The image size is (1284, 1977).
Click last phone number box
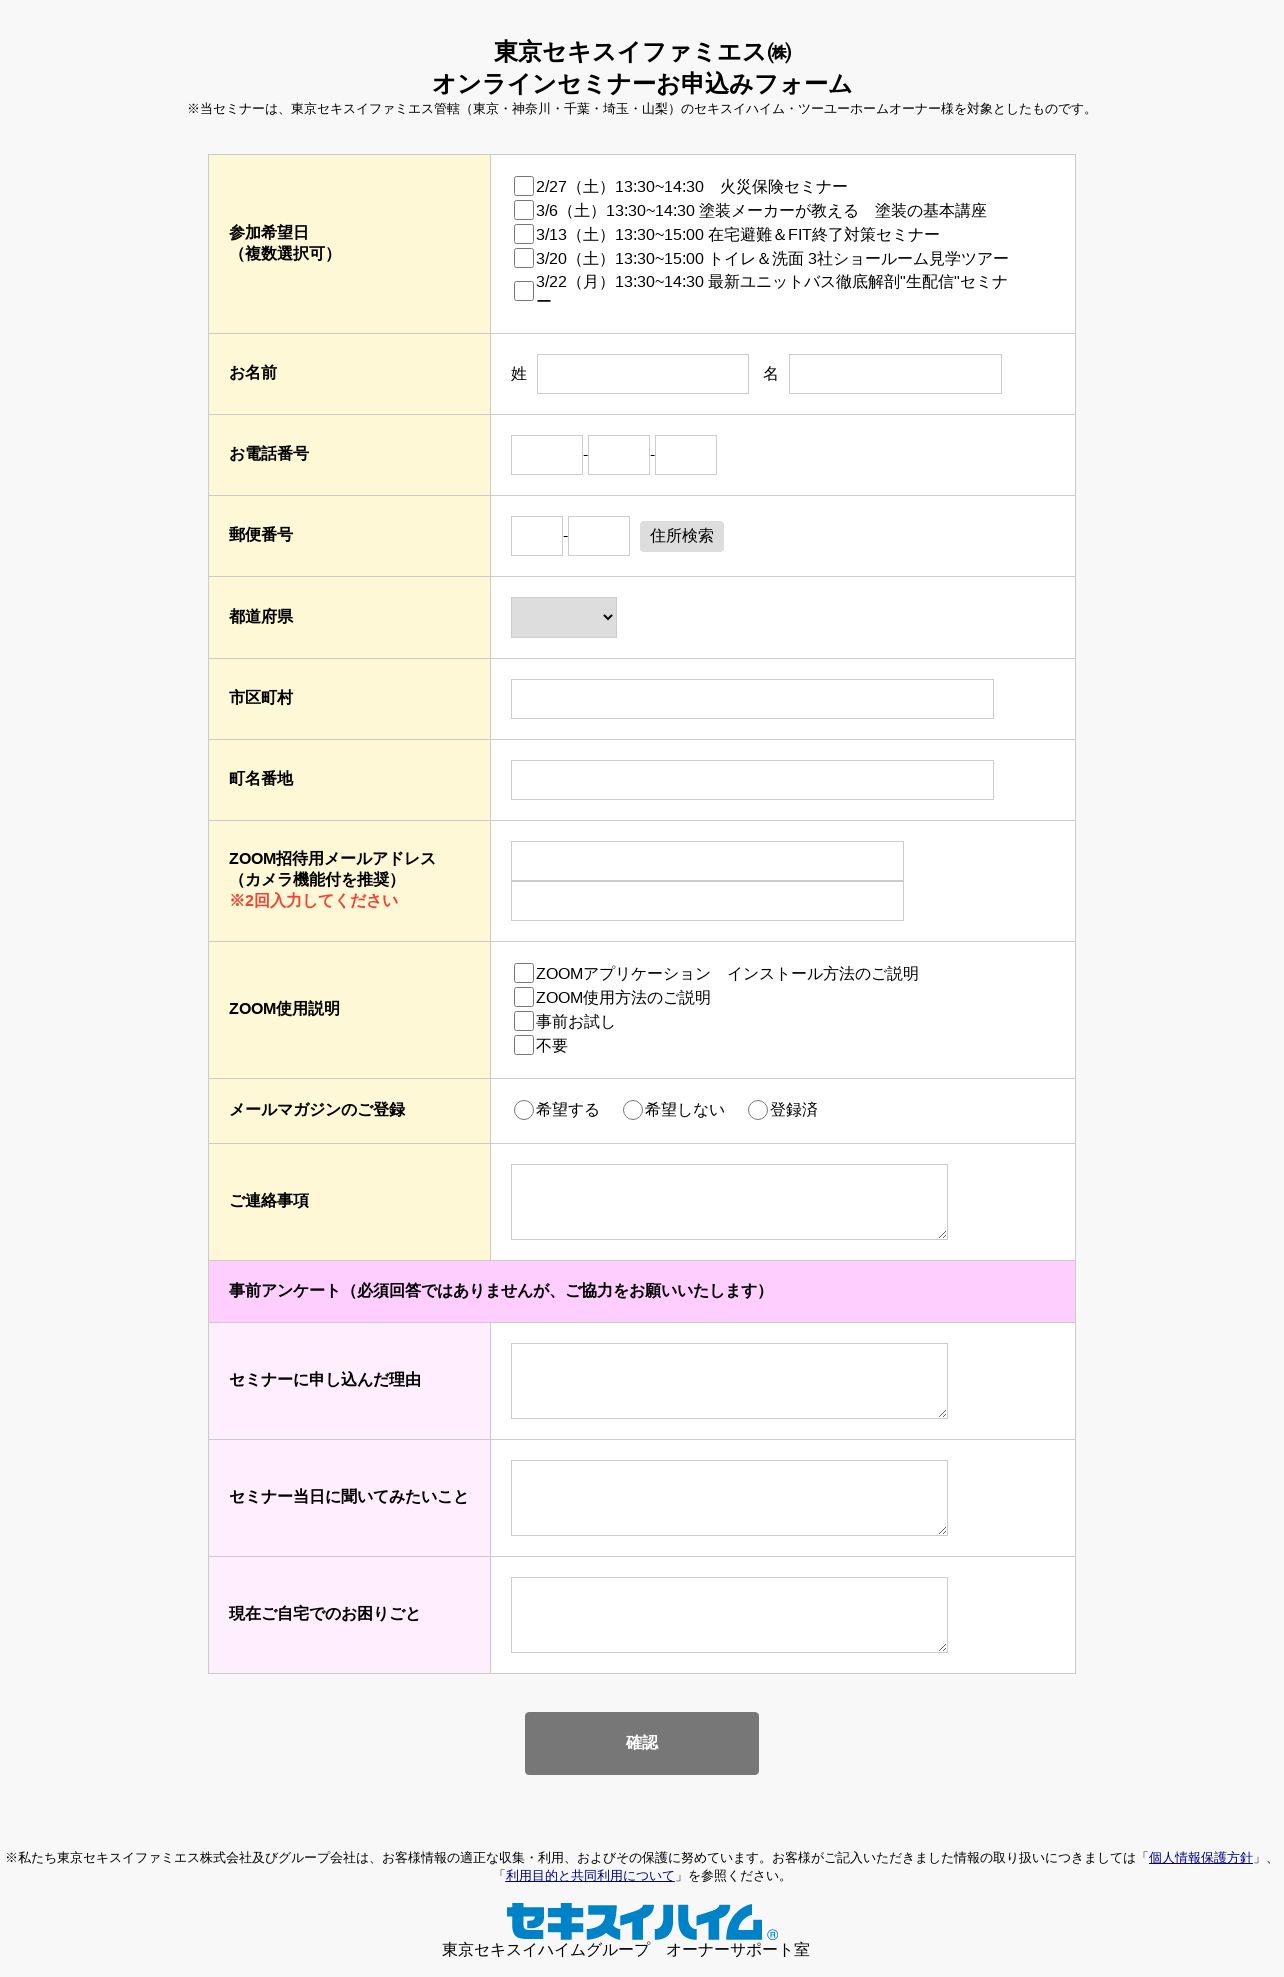tap(686, 455)
